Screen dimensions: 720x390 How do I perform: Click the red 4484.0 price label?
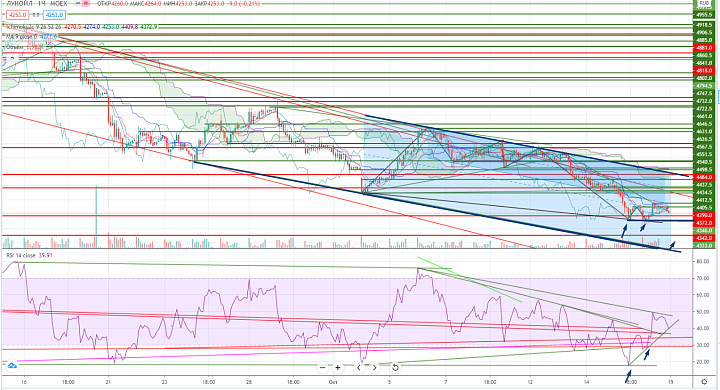(704, 177)
